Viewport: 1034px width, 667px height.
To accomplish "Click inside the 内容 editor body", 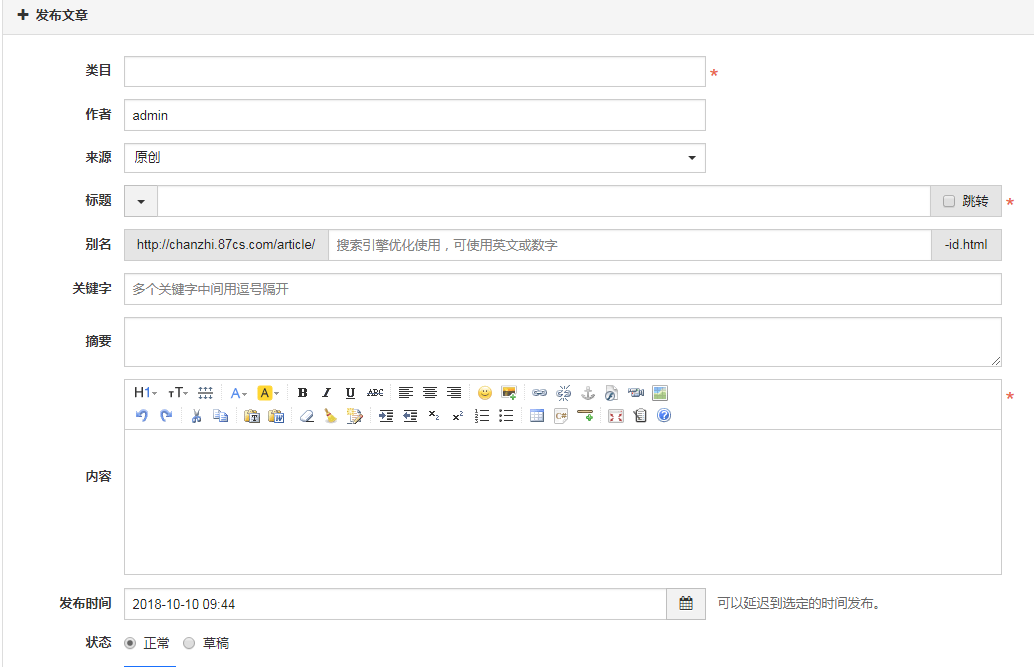I will [563, 501].
